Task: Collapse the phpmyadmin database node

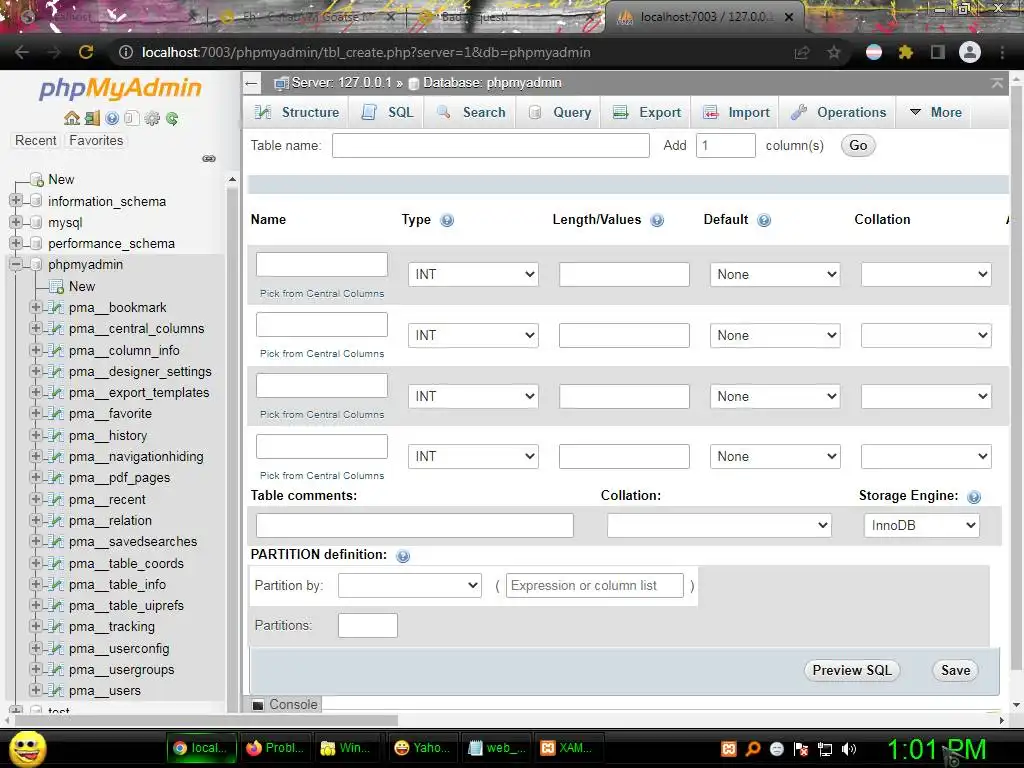Action: coord(16,264)
